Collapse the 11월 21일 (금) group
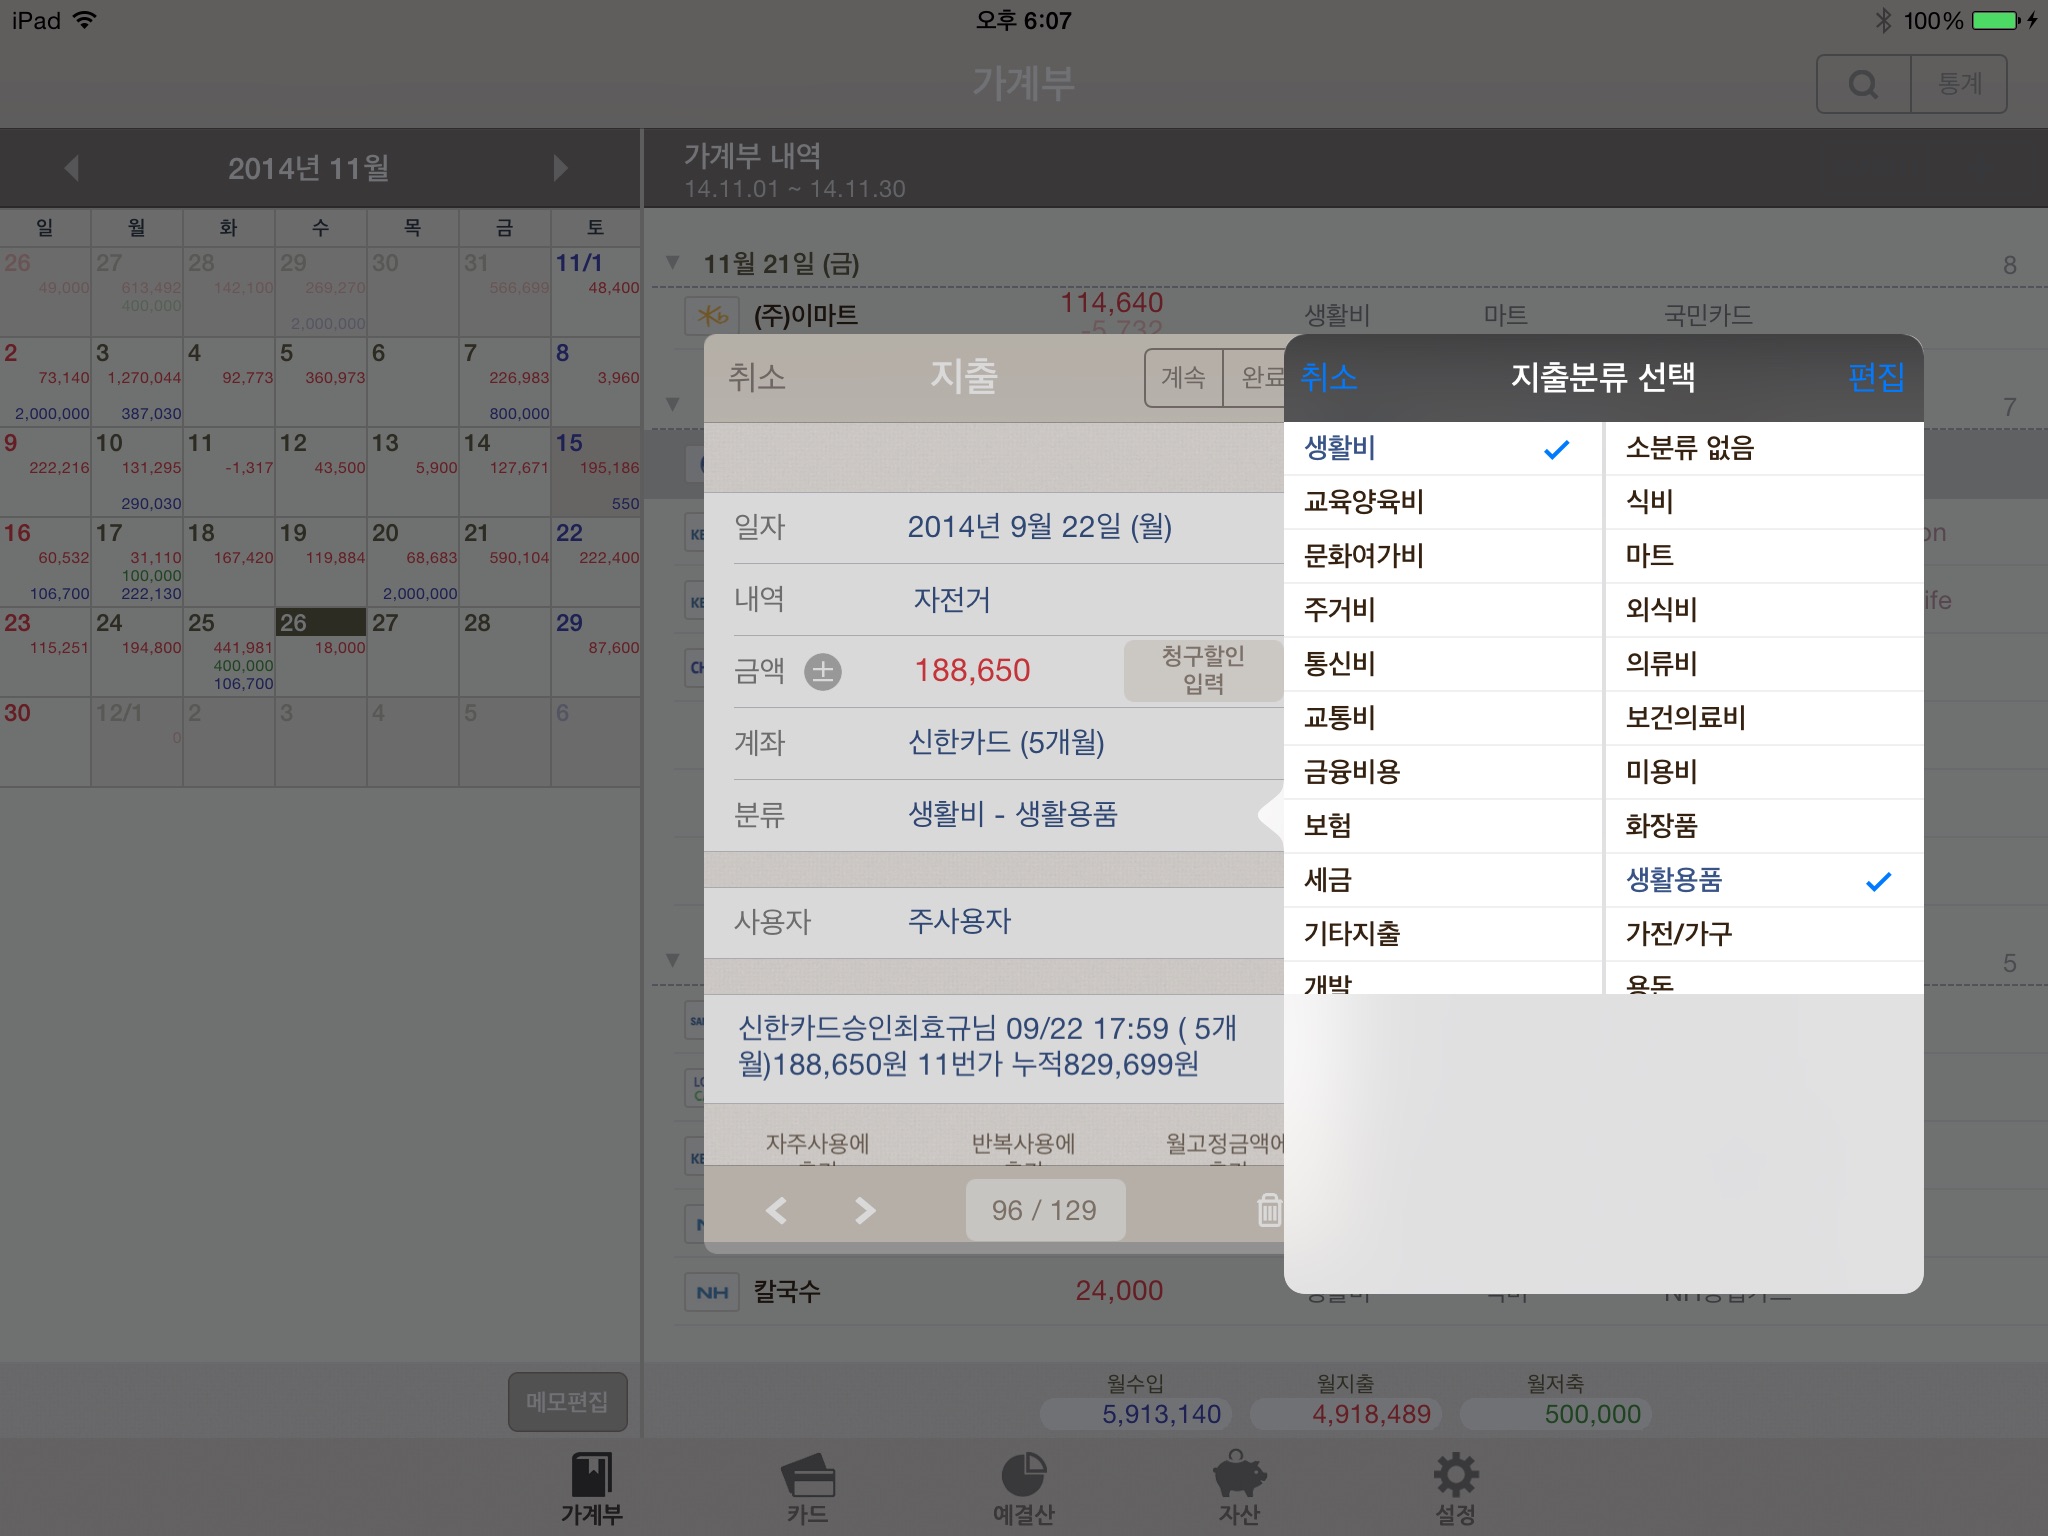Viewport: 2048px width, 1536px height. [673, 263]
